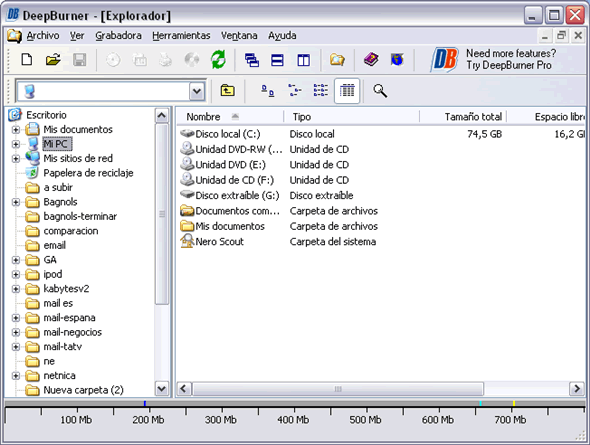Click the file list scroll right arrow

(577, 389)
